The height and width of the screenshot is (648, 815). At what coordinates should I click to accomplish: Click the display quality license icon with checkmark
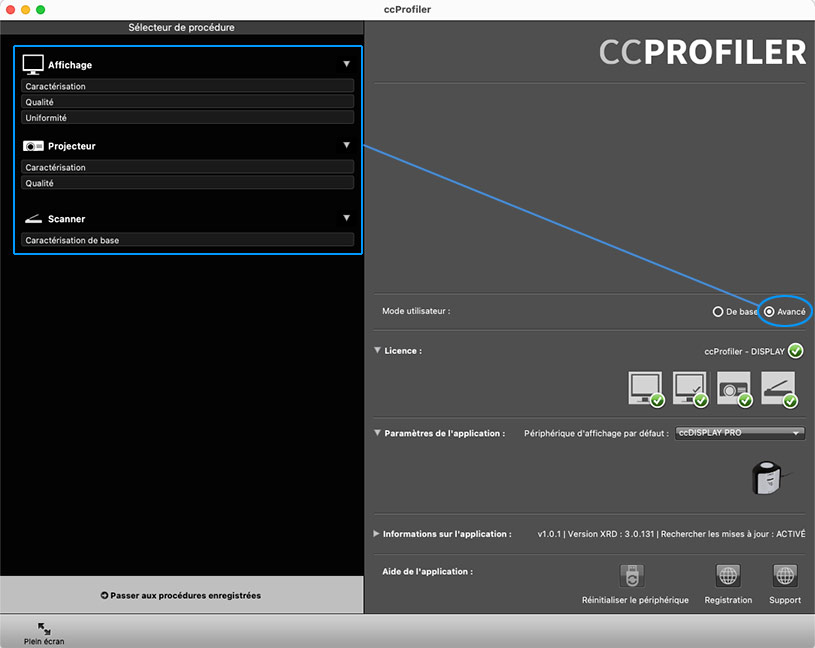pyautogui.click(x=690, y=388)
